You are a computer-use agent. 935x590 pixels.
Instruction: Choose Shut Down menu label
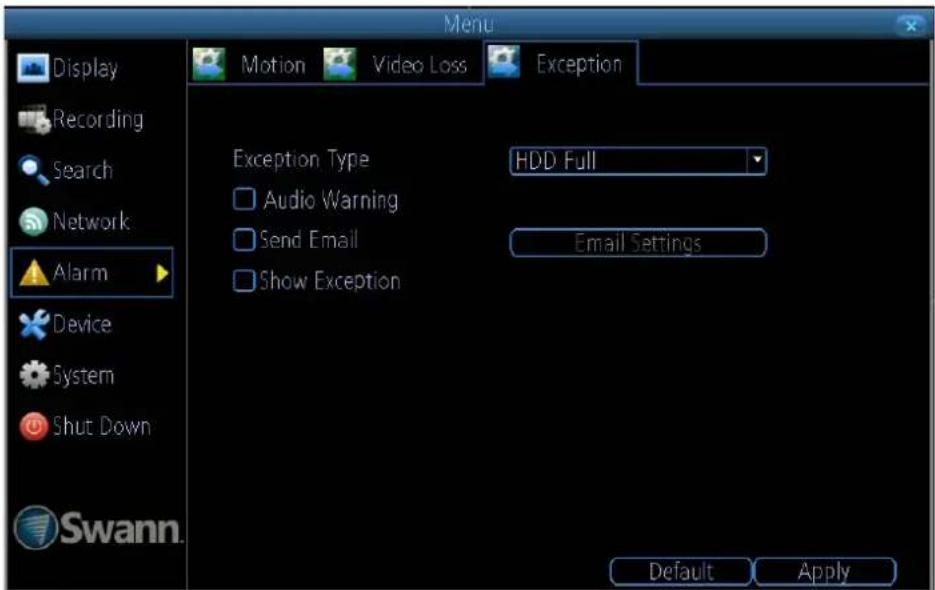click(102, 427)
